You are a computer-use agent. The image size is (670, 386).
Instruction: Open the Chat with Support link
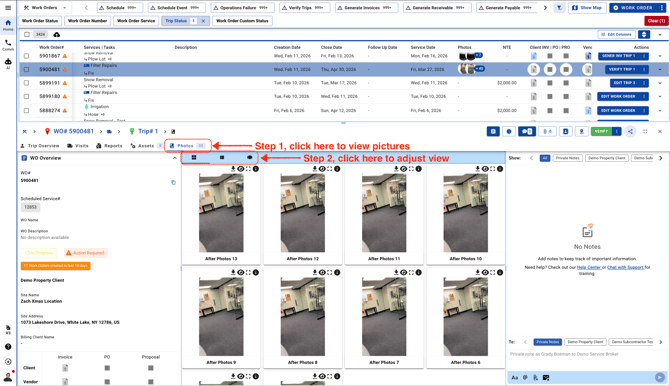[625, 267]
